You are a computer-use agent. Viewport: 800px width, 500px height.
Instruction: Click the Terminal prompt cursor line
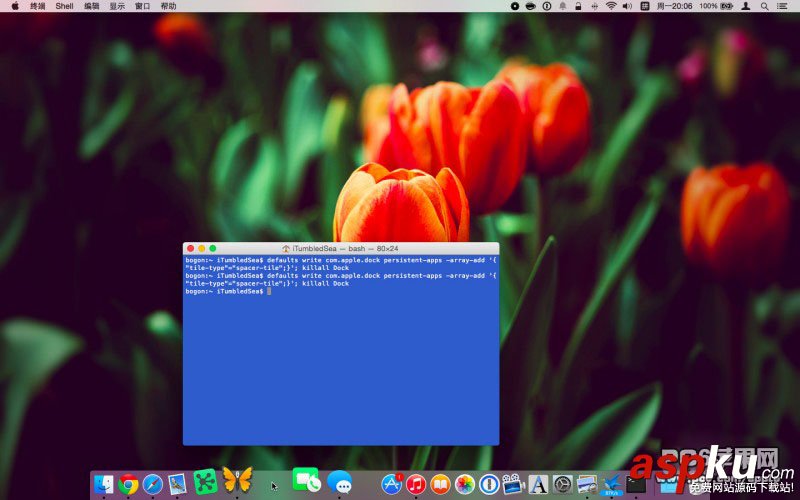tap(228, 291)
